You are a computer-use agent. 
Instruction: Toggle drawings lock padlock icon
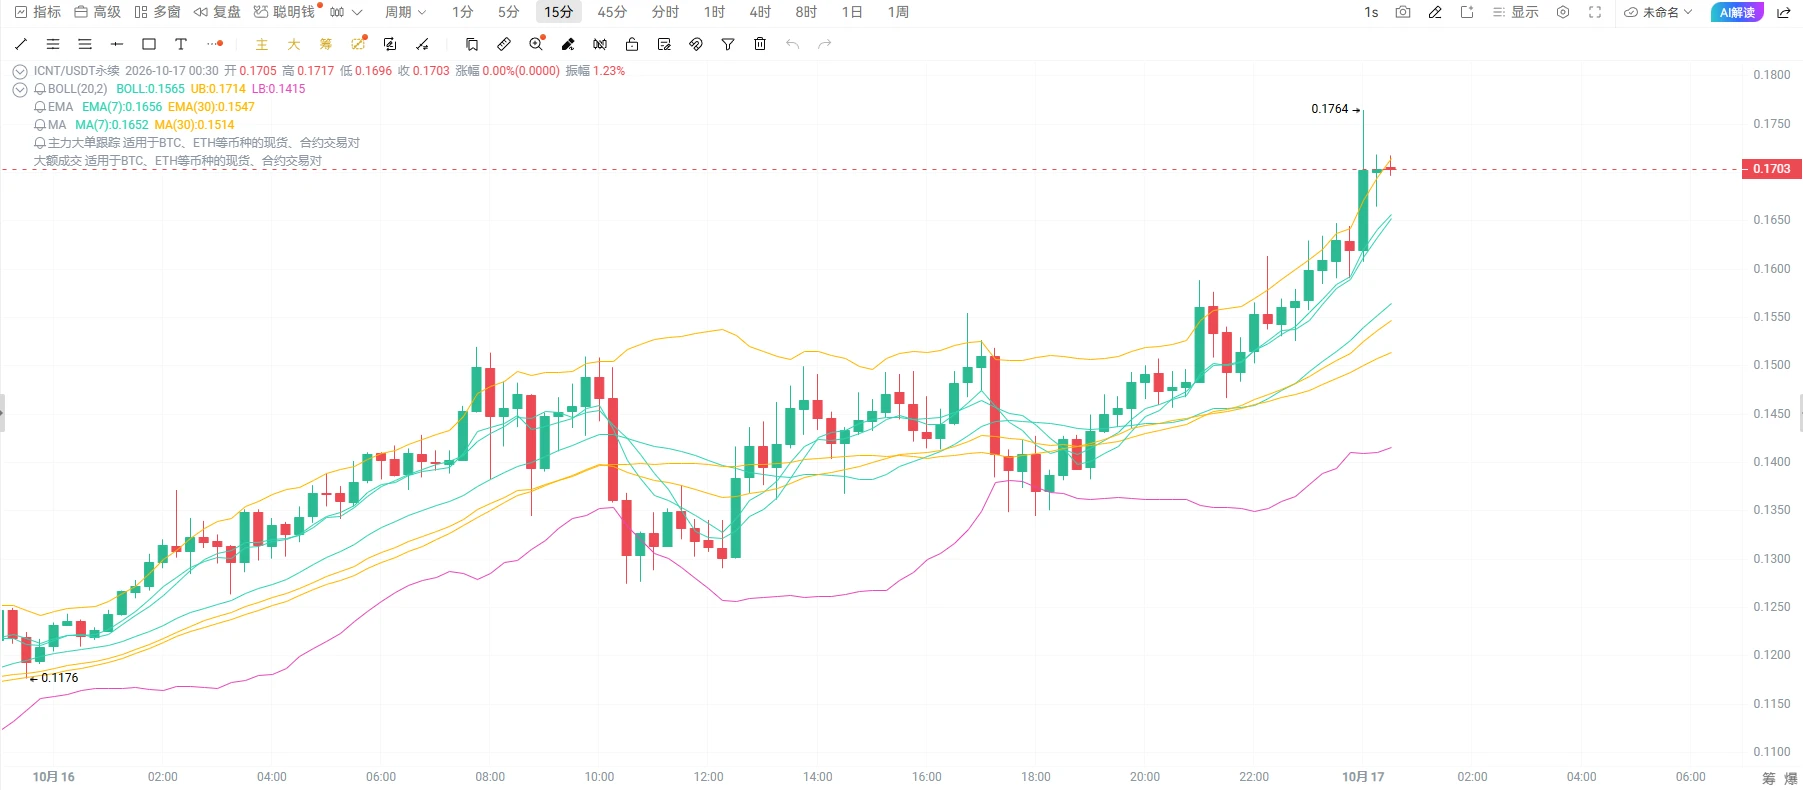click(x=632, y=44)
